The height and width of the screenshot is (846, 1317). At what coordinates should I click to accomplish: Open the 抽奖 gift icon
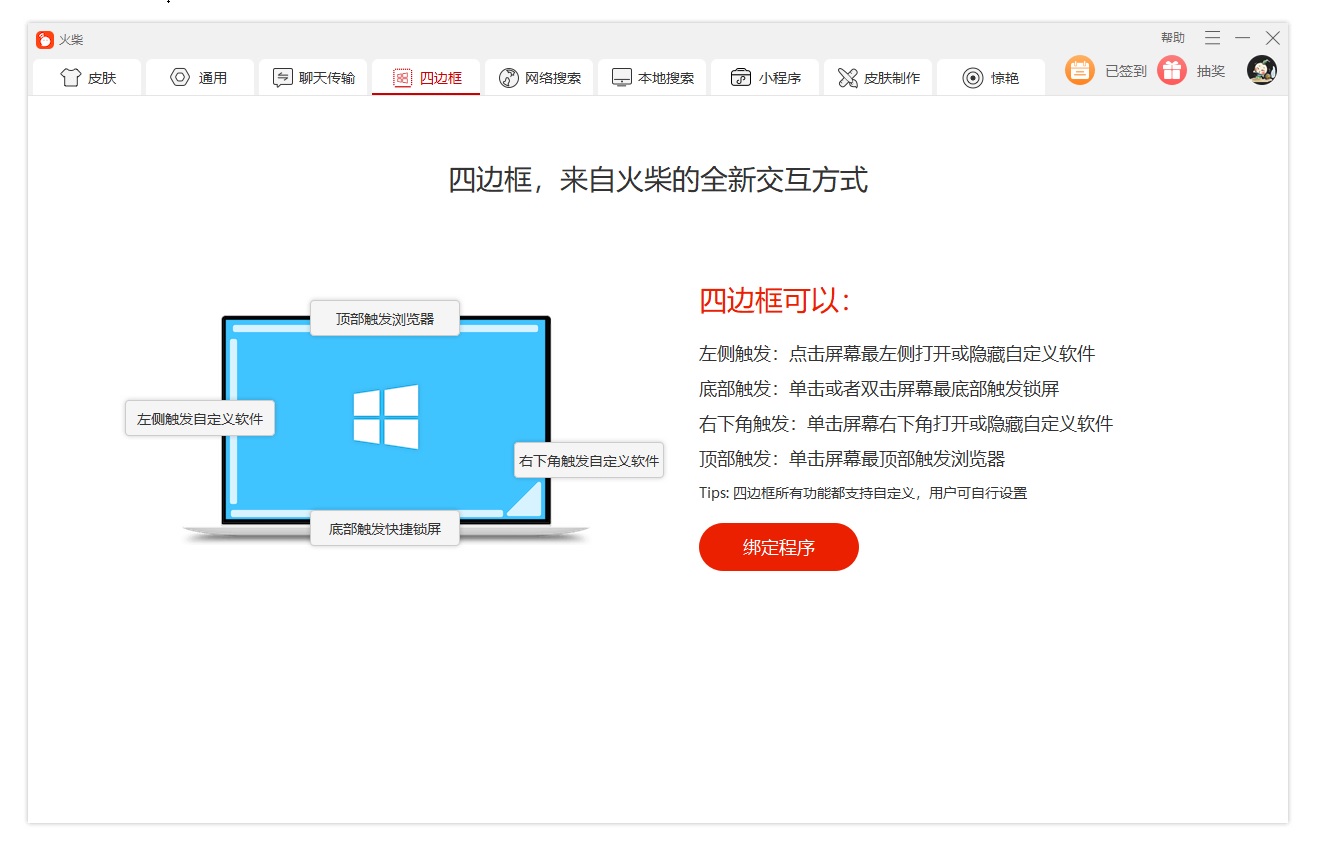[x=1171, y=71]
